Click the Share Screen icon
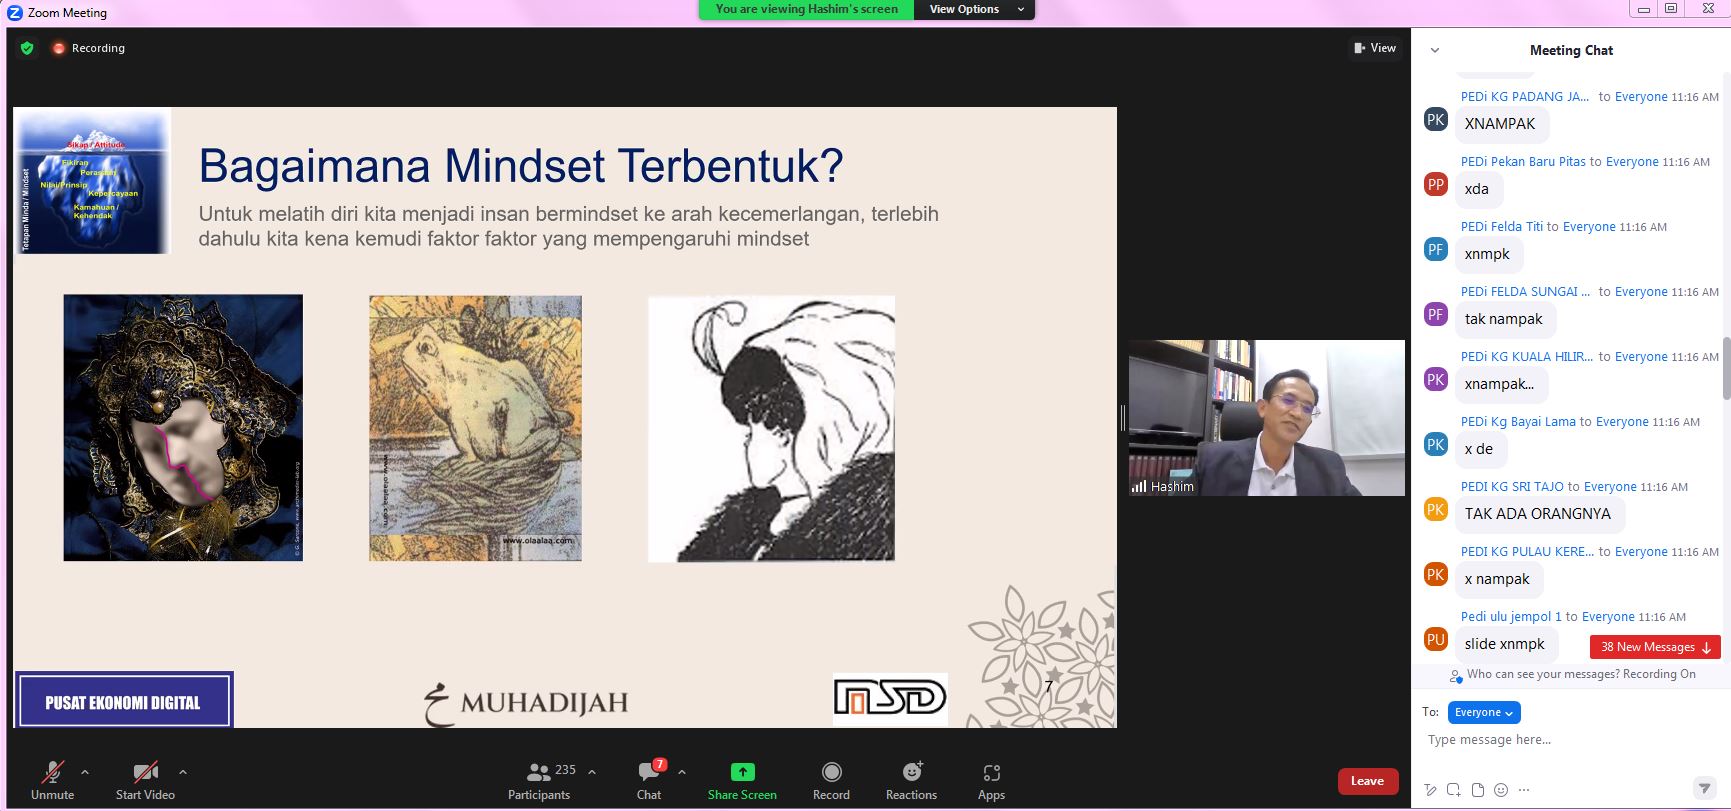This screenshot has height=811, width=1731. click(742, 771)
